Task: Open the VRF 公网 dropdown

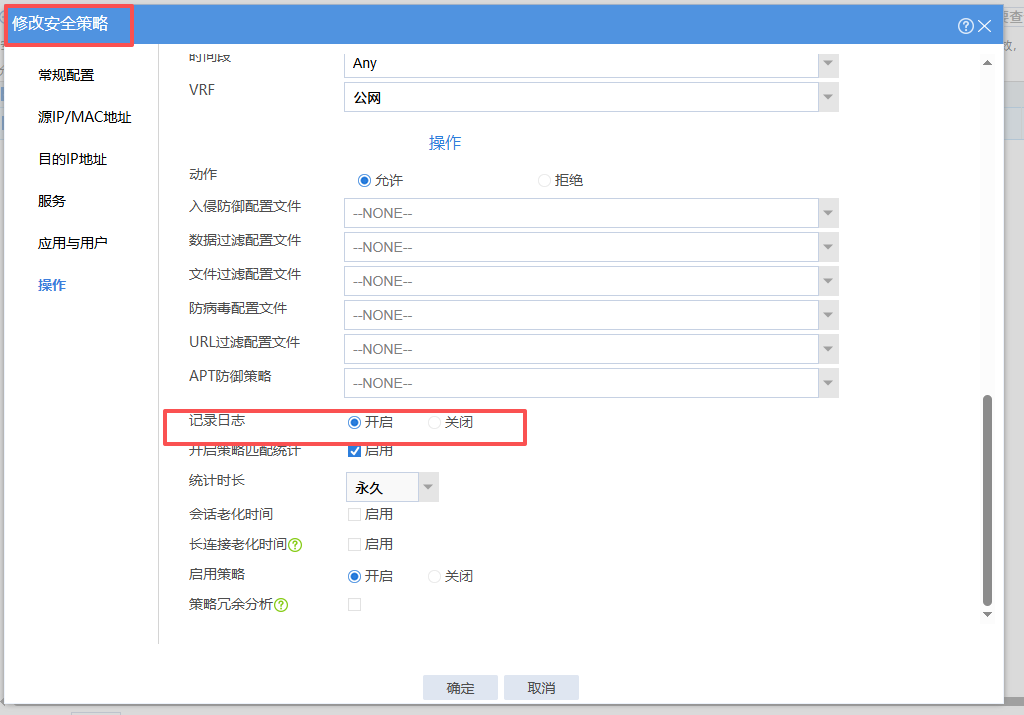Action: (828, 97)
